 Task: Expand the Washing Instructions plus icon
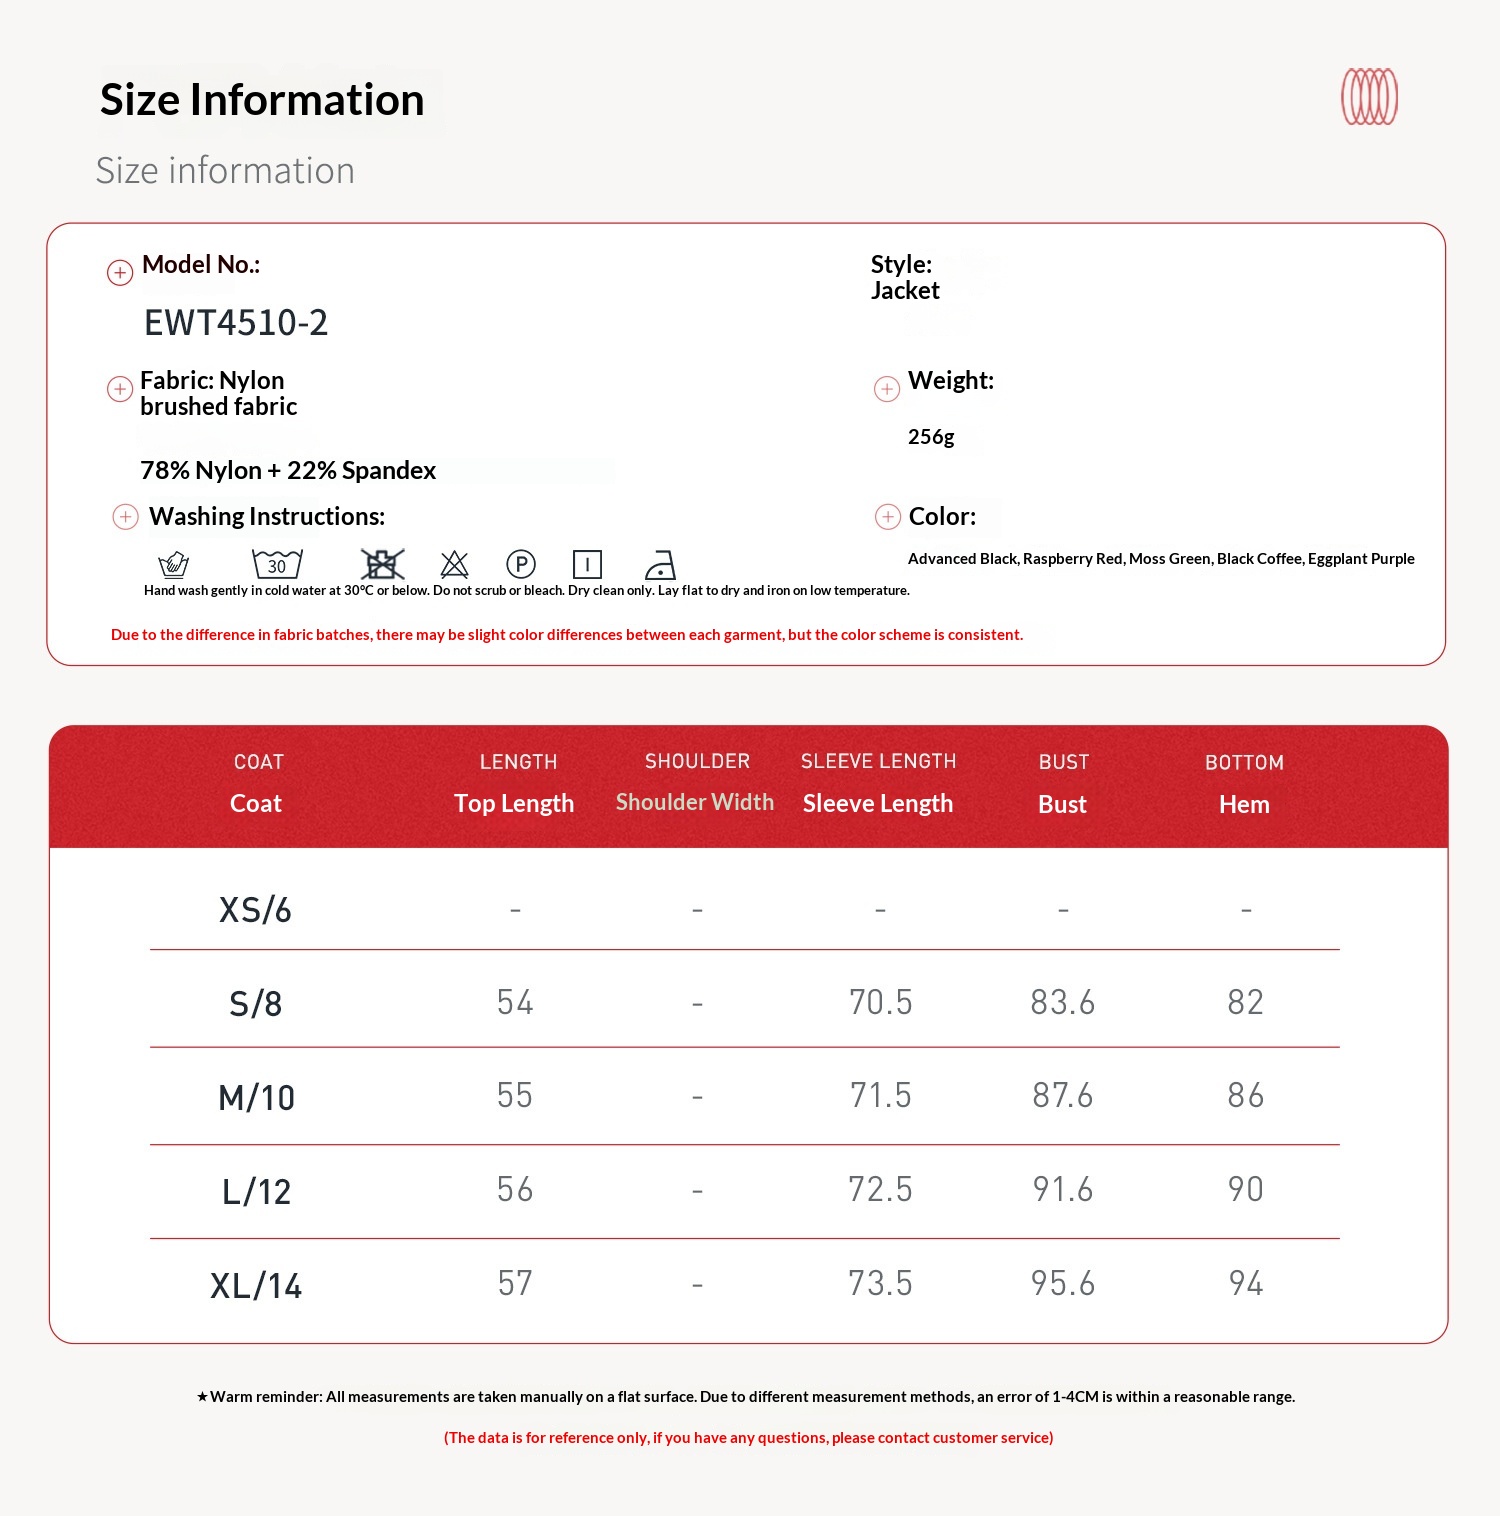pos(125,517)
